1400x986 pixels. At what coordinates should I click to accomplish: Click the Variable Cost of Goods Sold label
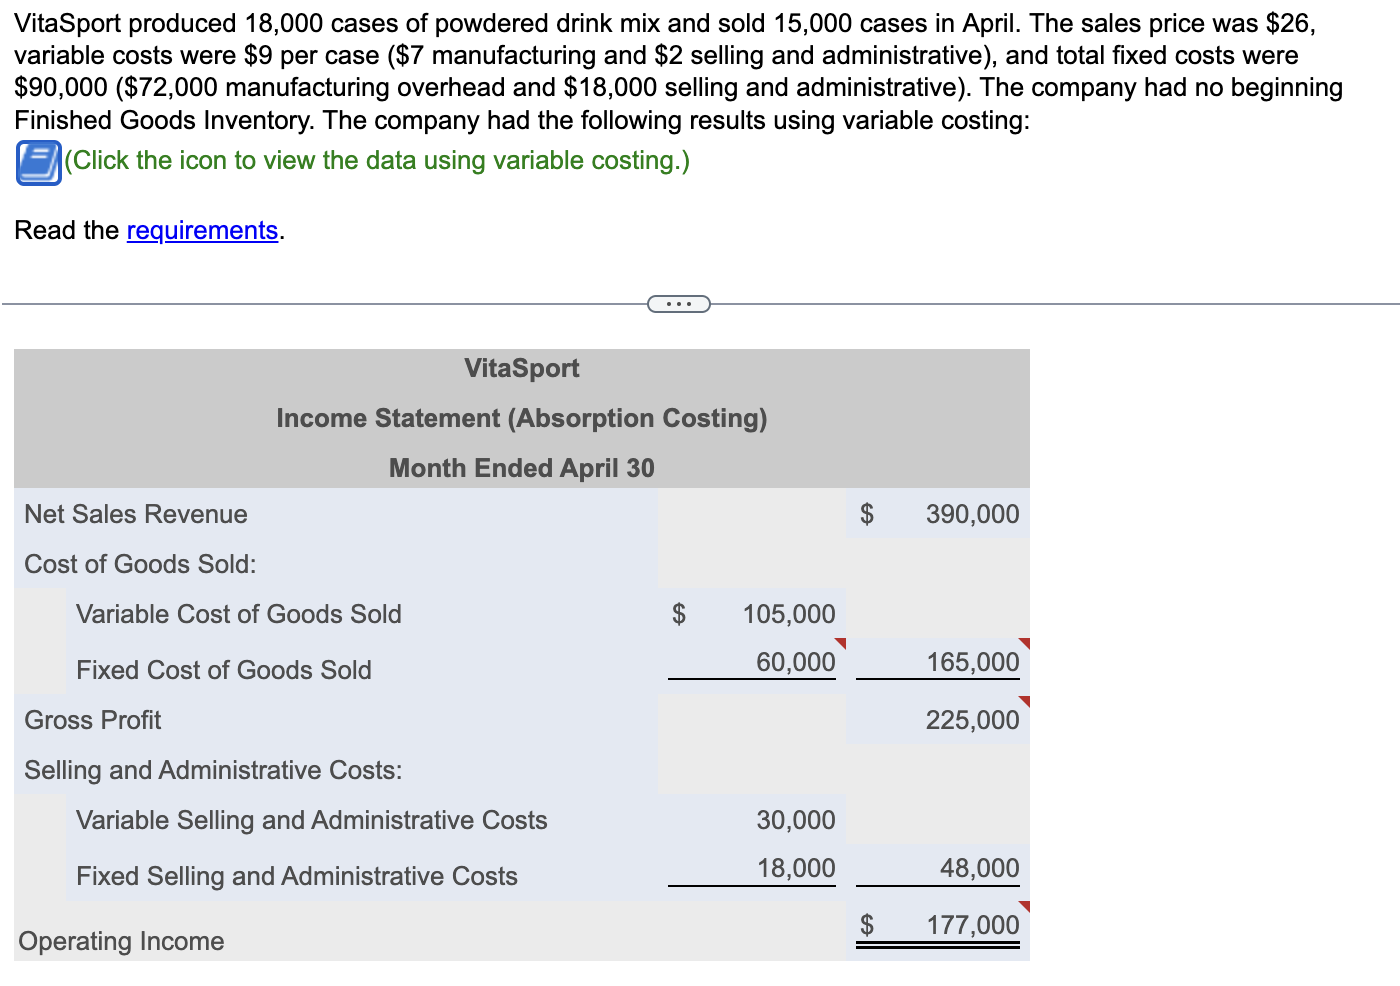[239, 614]
